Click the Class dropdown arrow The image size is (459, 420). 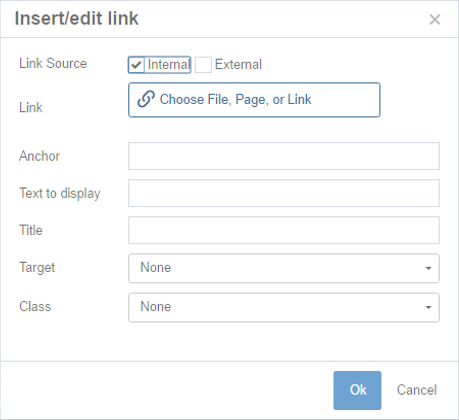click(x=428, y=307)
